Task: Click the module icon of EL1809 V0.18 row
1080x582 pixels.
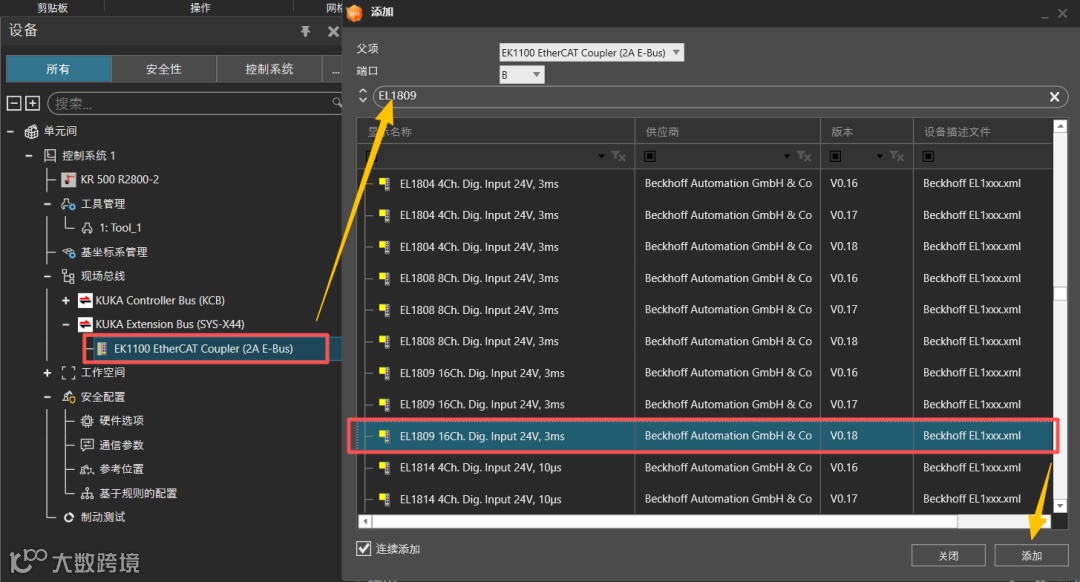Action: (384, 436)
